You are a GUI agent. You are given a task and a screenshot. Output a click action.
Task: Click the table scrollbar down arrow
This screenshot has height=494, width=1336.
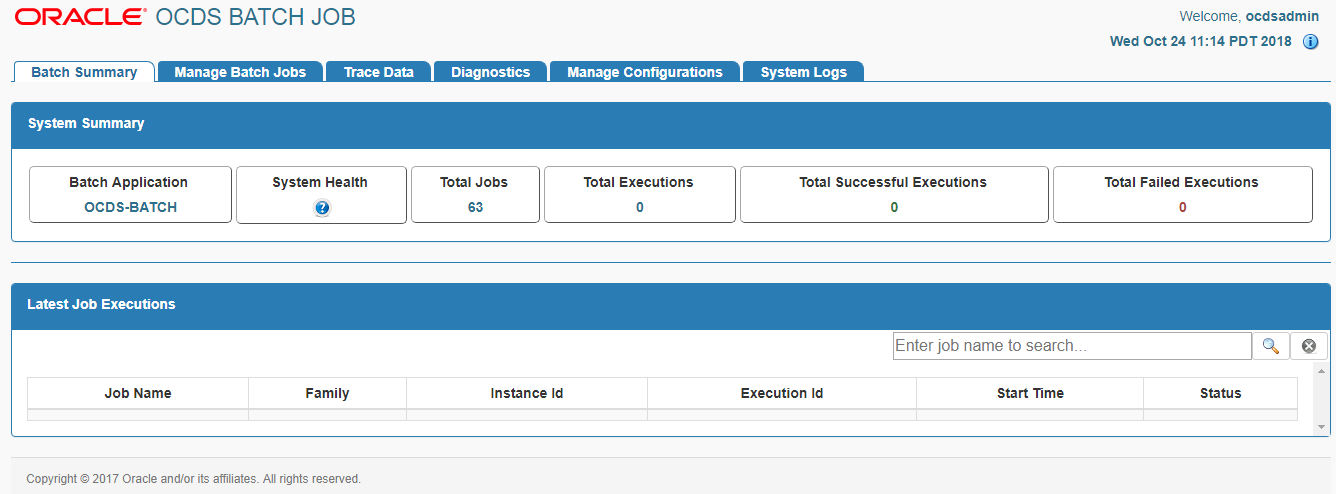click(1321, 427)
